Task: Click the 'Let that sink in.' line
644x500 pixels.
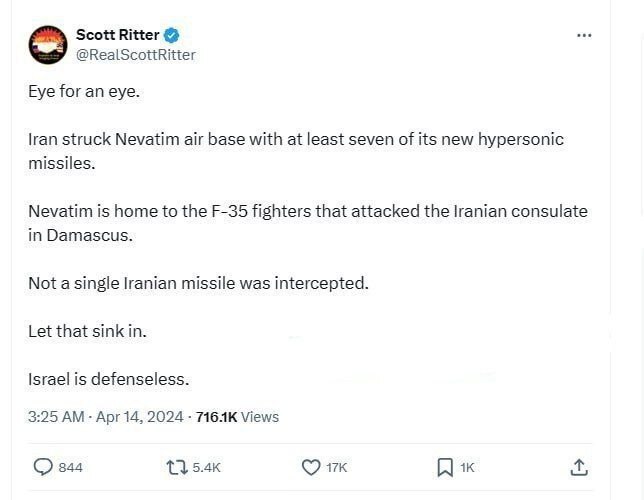Action: 87,331
